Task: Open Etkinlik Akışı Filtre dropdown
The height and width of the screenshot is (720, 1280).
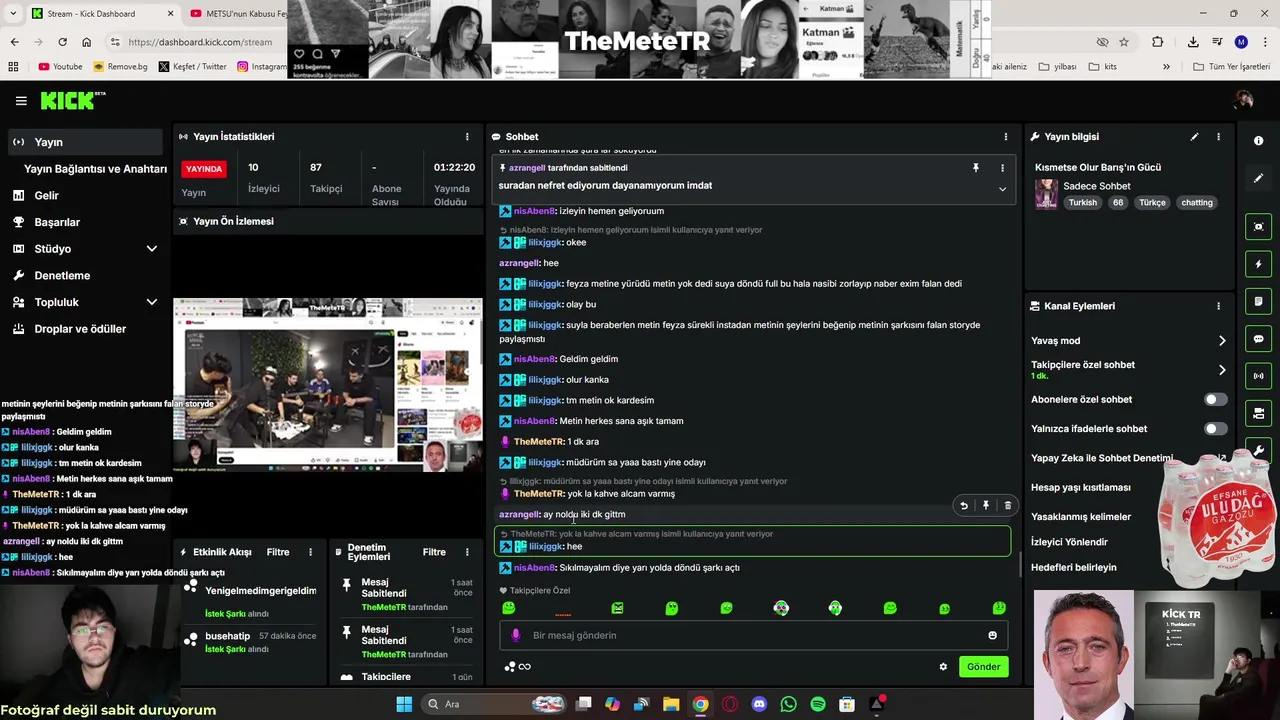Action: click(278, 552)
